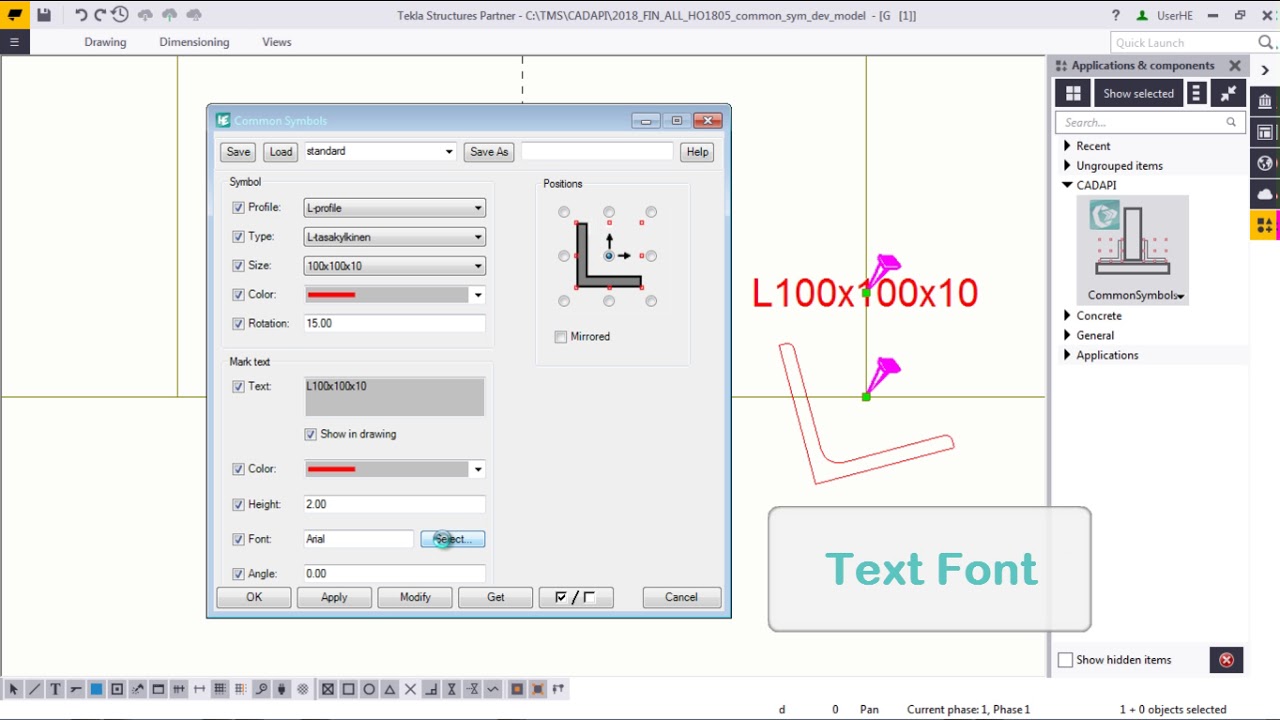
Task: Expand the Recent group
Action: click(1067, 146)
